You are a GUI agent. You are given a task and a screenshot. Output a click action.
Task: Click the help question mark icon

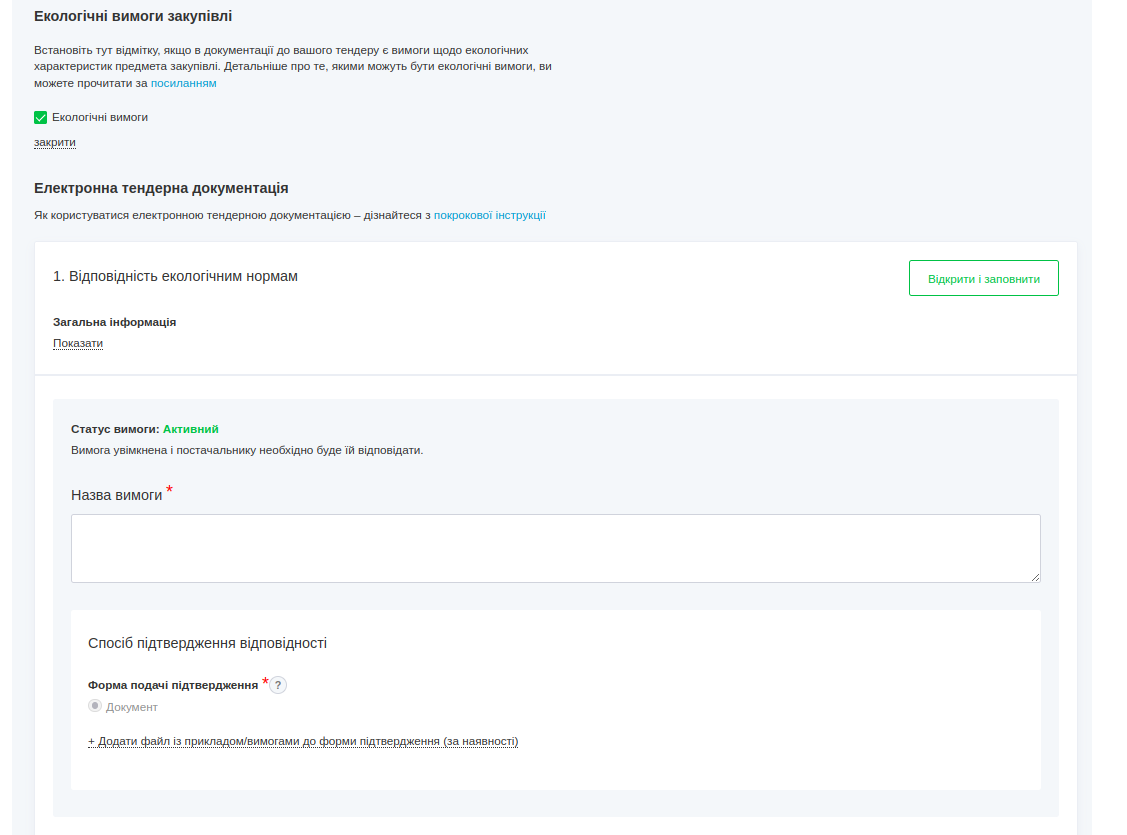[278, 685]
